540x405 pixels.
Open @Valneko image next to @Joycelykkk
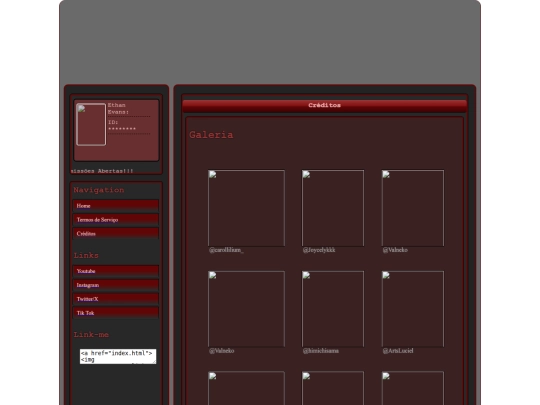[x=413, y=208]
